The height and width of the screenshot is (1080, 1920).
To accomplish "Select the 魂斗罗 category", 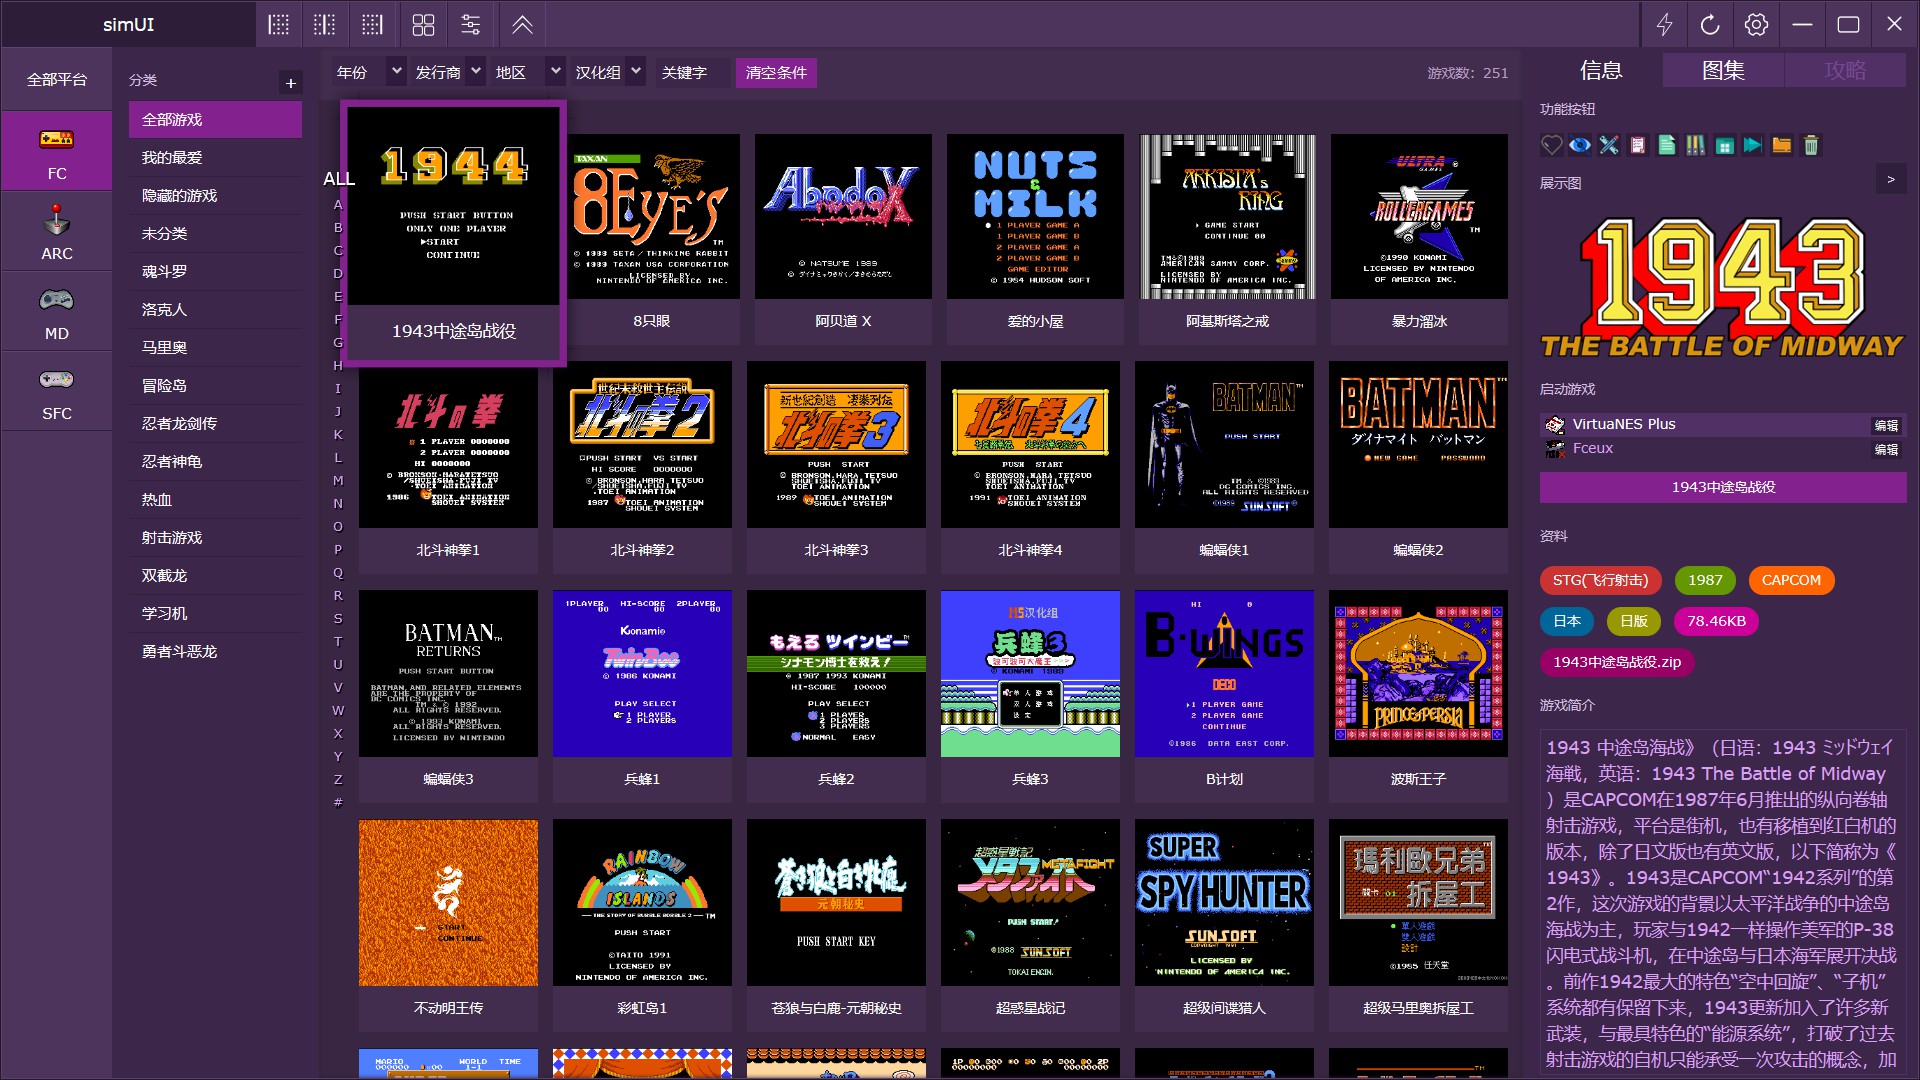I will 165,272.
